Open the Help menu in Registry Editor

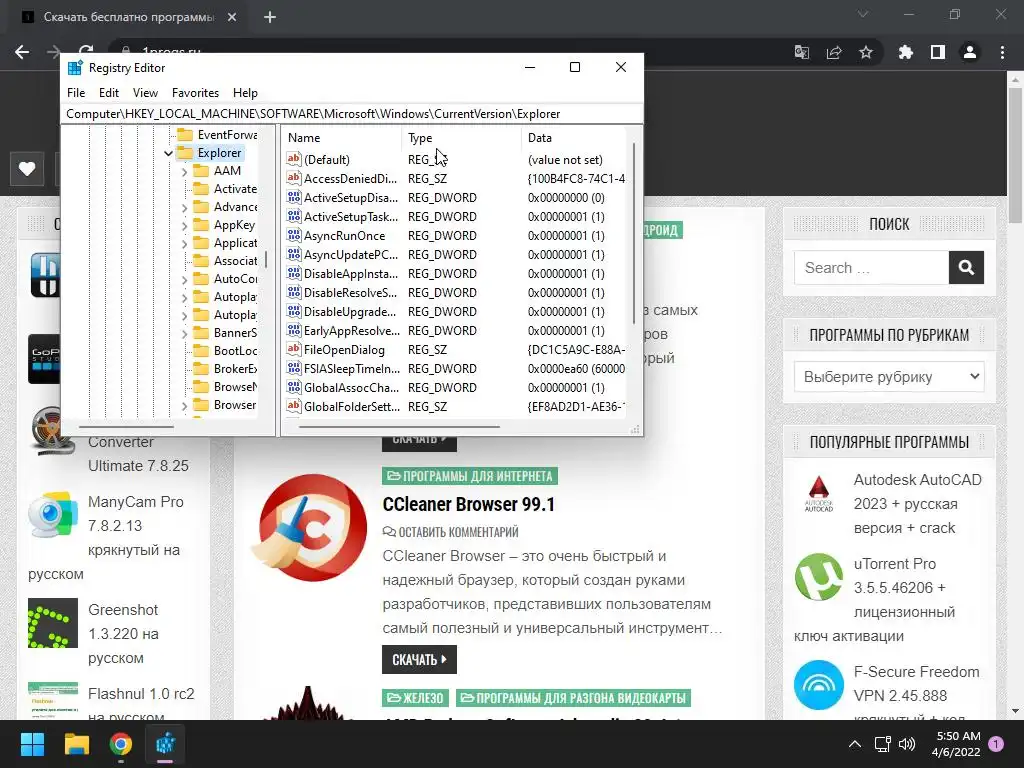coord(246,93)
